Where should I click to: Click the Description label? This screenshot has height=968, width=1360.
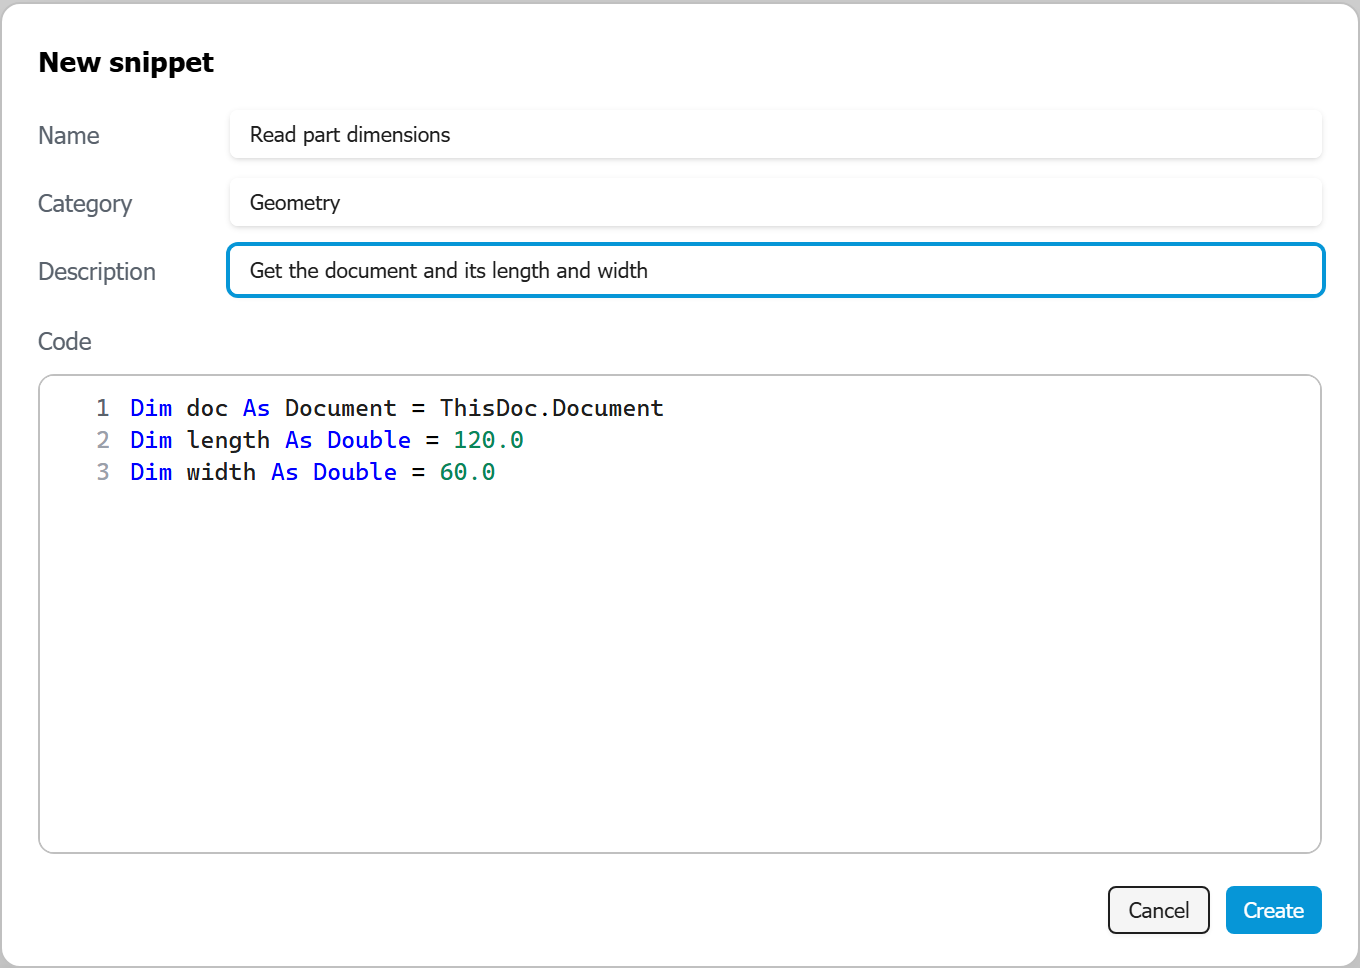[x=97, y=272]
